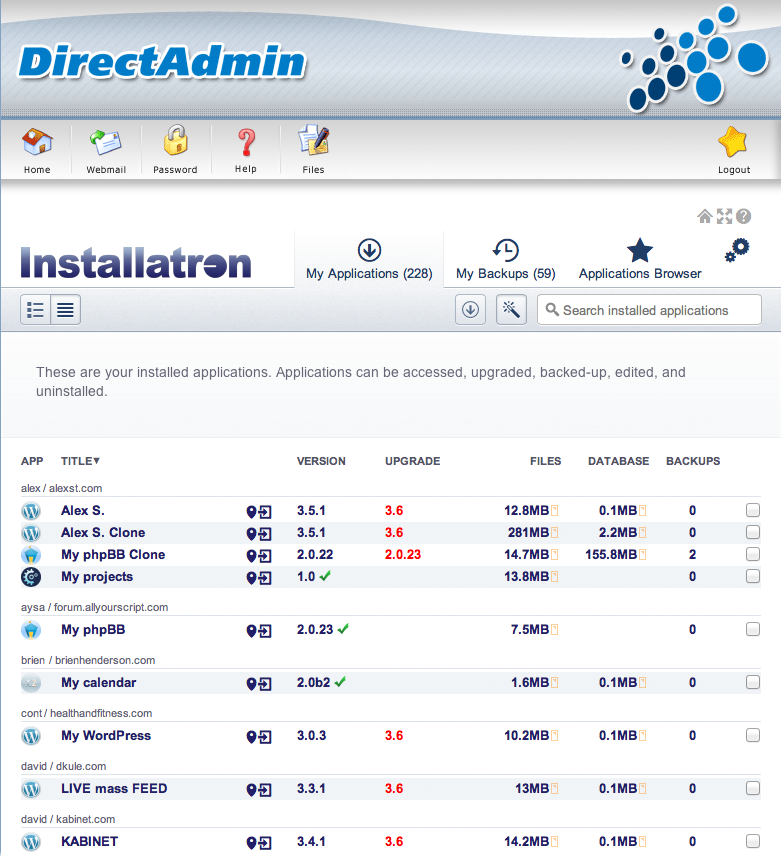Open the Files icon in toolbar
The width and height of the screenshot is (781, 856).
pos(314,140)
